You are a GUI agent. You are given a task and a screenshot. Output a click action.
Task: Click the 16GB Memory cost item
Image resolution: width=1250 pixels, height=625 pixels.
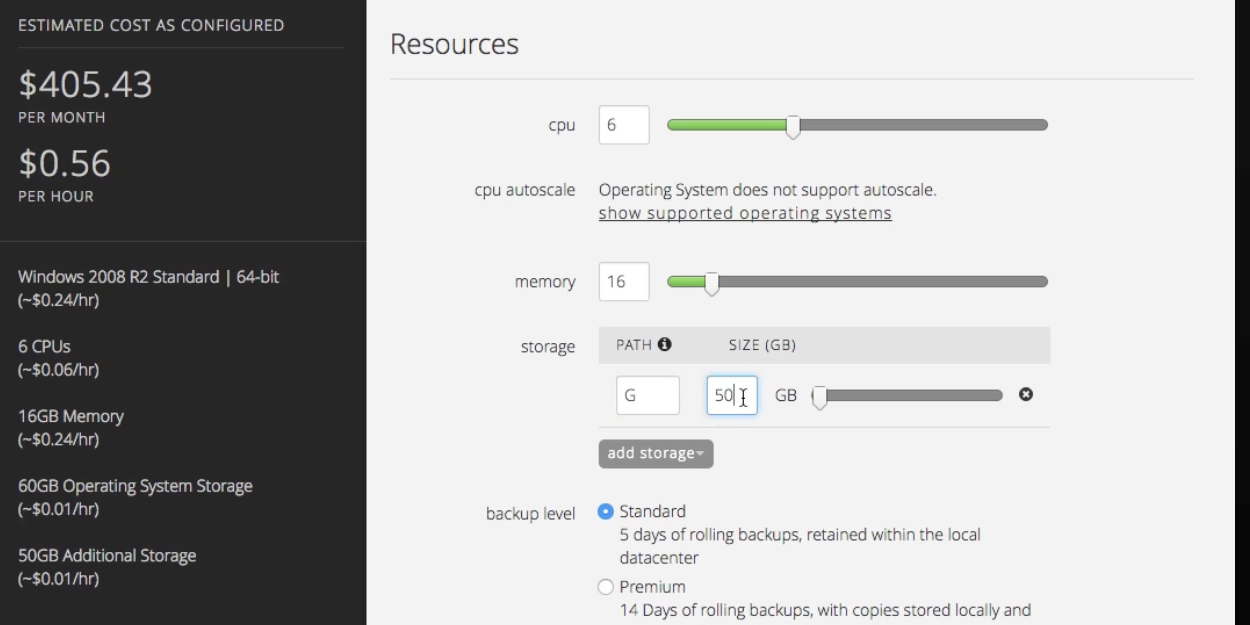[x=71, y=416]
